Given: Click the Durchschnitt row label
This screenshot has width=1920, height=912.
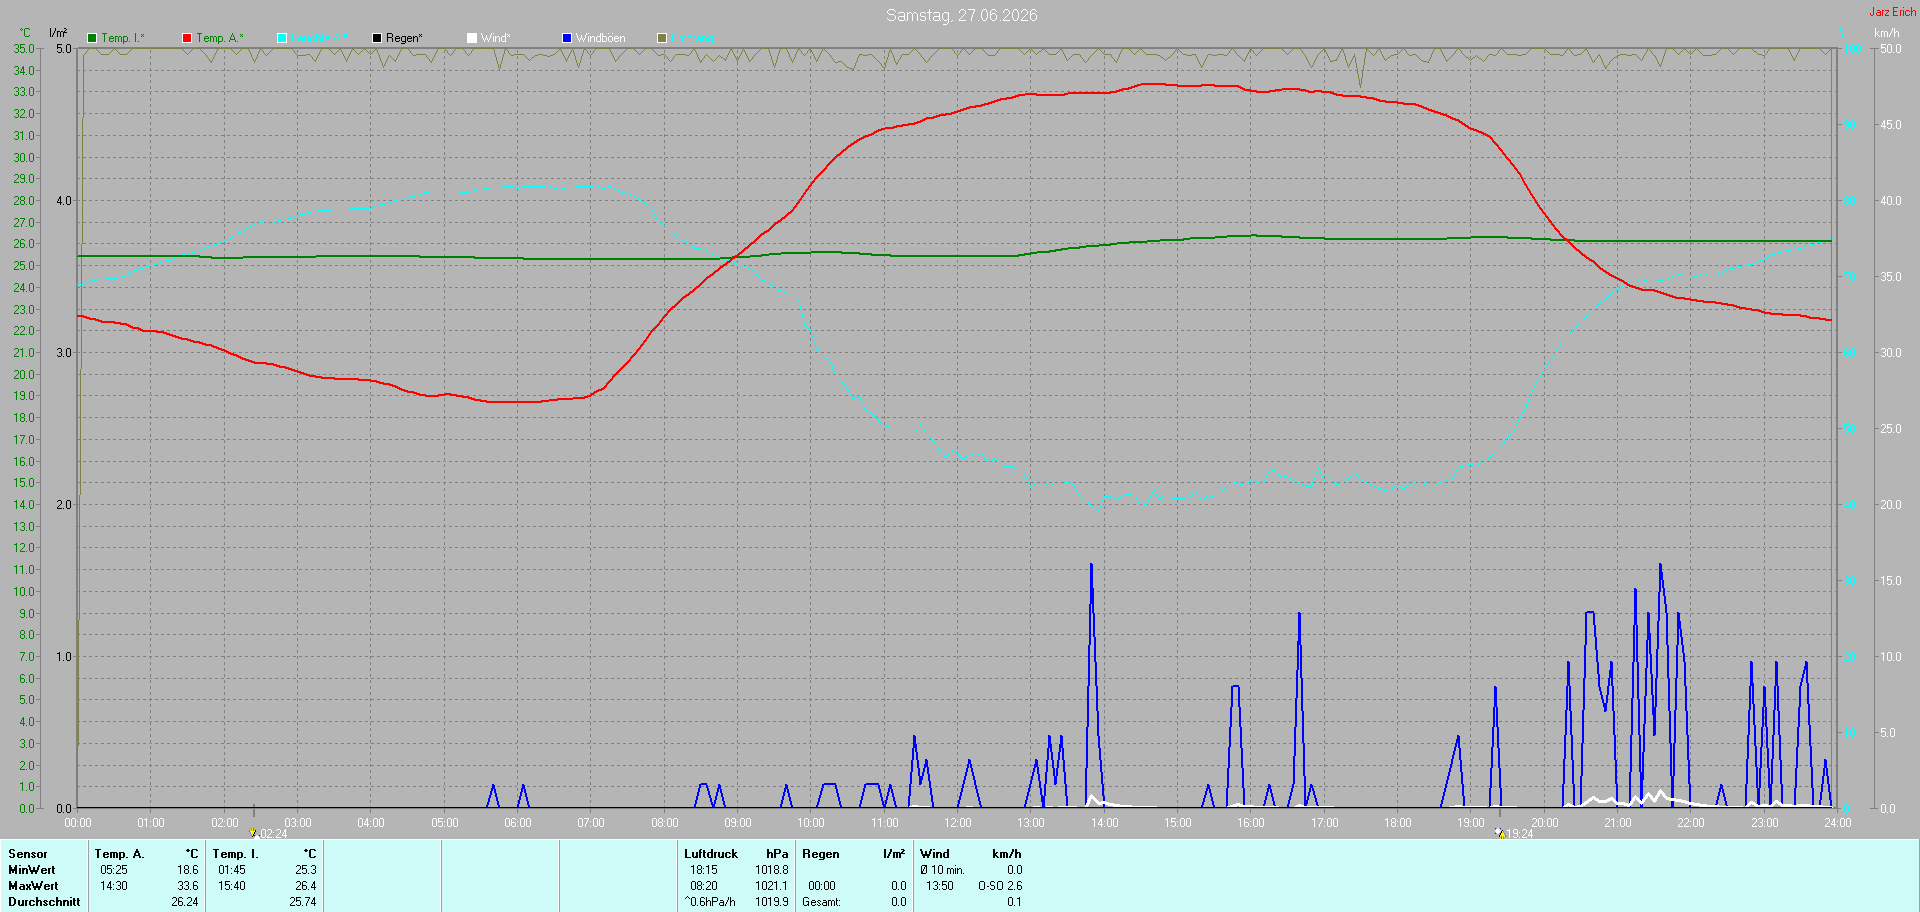Looking at the screenshot, I should 44,902.
